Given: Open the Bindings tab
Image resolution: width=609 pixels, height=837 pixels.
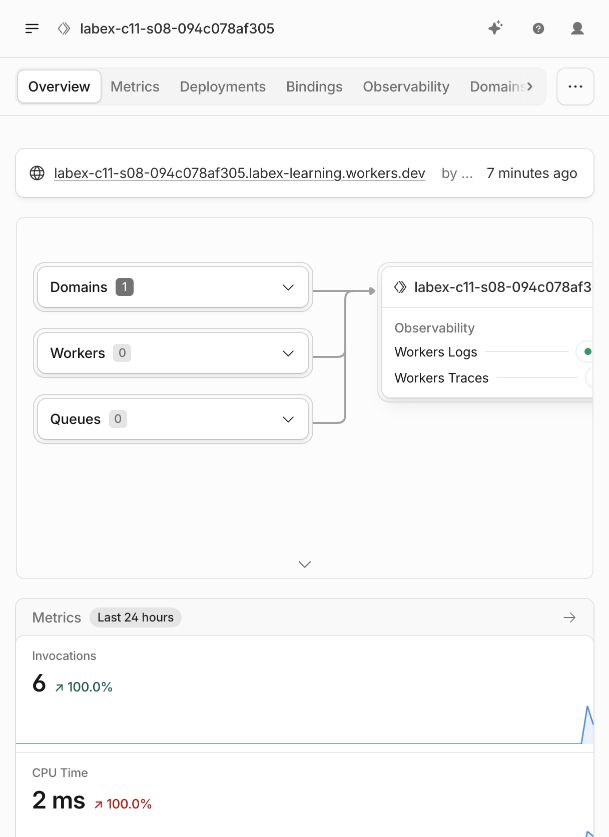Looking at the screenshot, I should click(x=314, y=86).
